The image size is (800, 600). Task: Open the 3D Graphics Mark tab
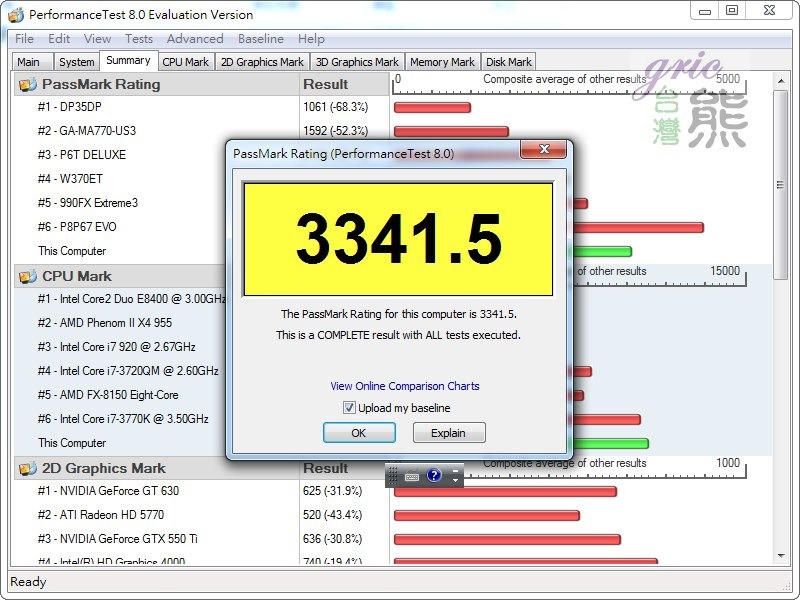point(357,62)
